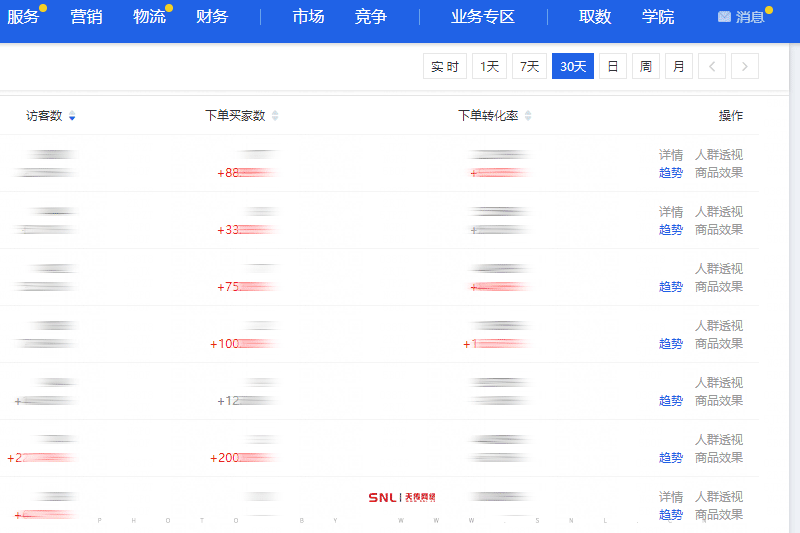Click the gray +12 buyer count value
800x533 pixels.
pyautogui.click(x=247, y=401)
